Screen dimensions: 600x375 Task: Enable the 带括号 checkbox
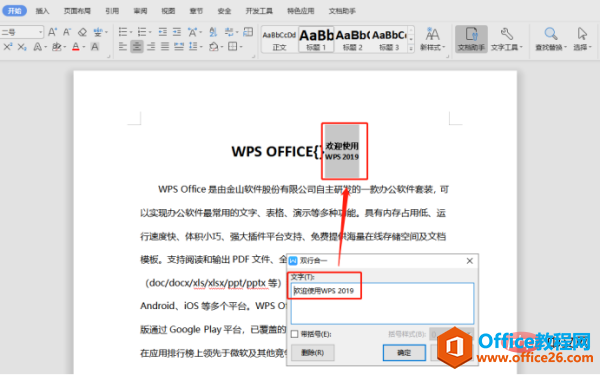coord(295,334)
